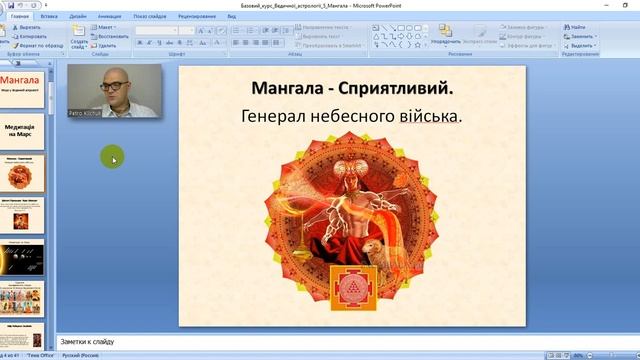The image size is (640, 360).
Task: Switch to slide sorter view in status bar
Action: point(558,356)
